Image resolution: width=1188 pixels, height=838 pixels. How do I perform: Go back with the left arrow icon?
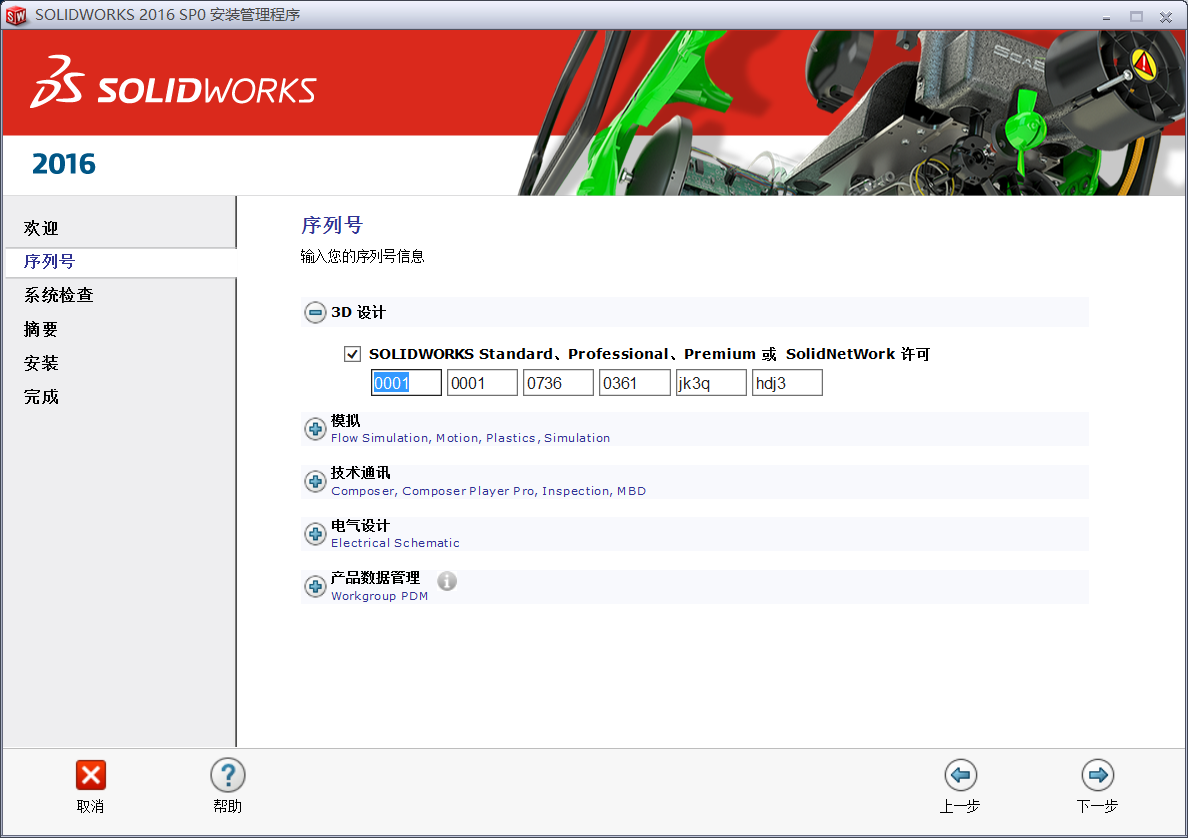click(x=961, y=774)
